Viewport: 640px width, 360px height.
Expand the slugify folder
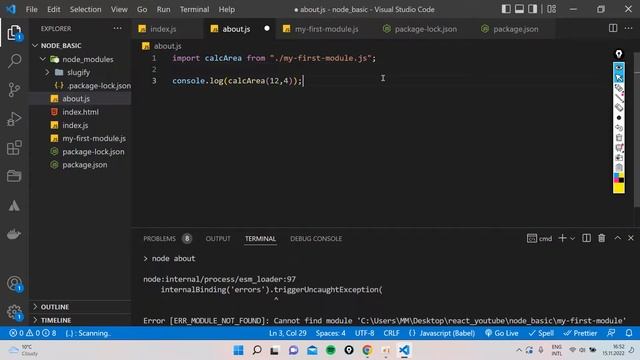[x=47, y=72]
